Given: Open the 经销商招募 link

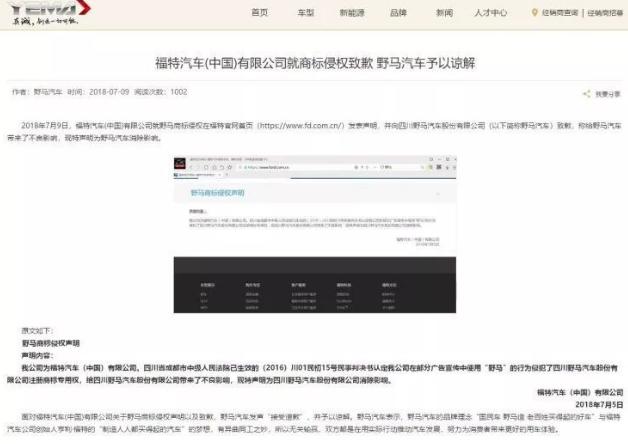Looking at the screenshot, I should pos(605,13).
